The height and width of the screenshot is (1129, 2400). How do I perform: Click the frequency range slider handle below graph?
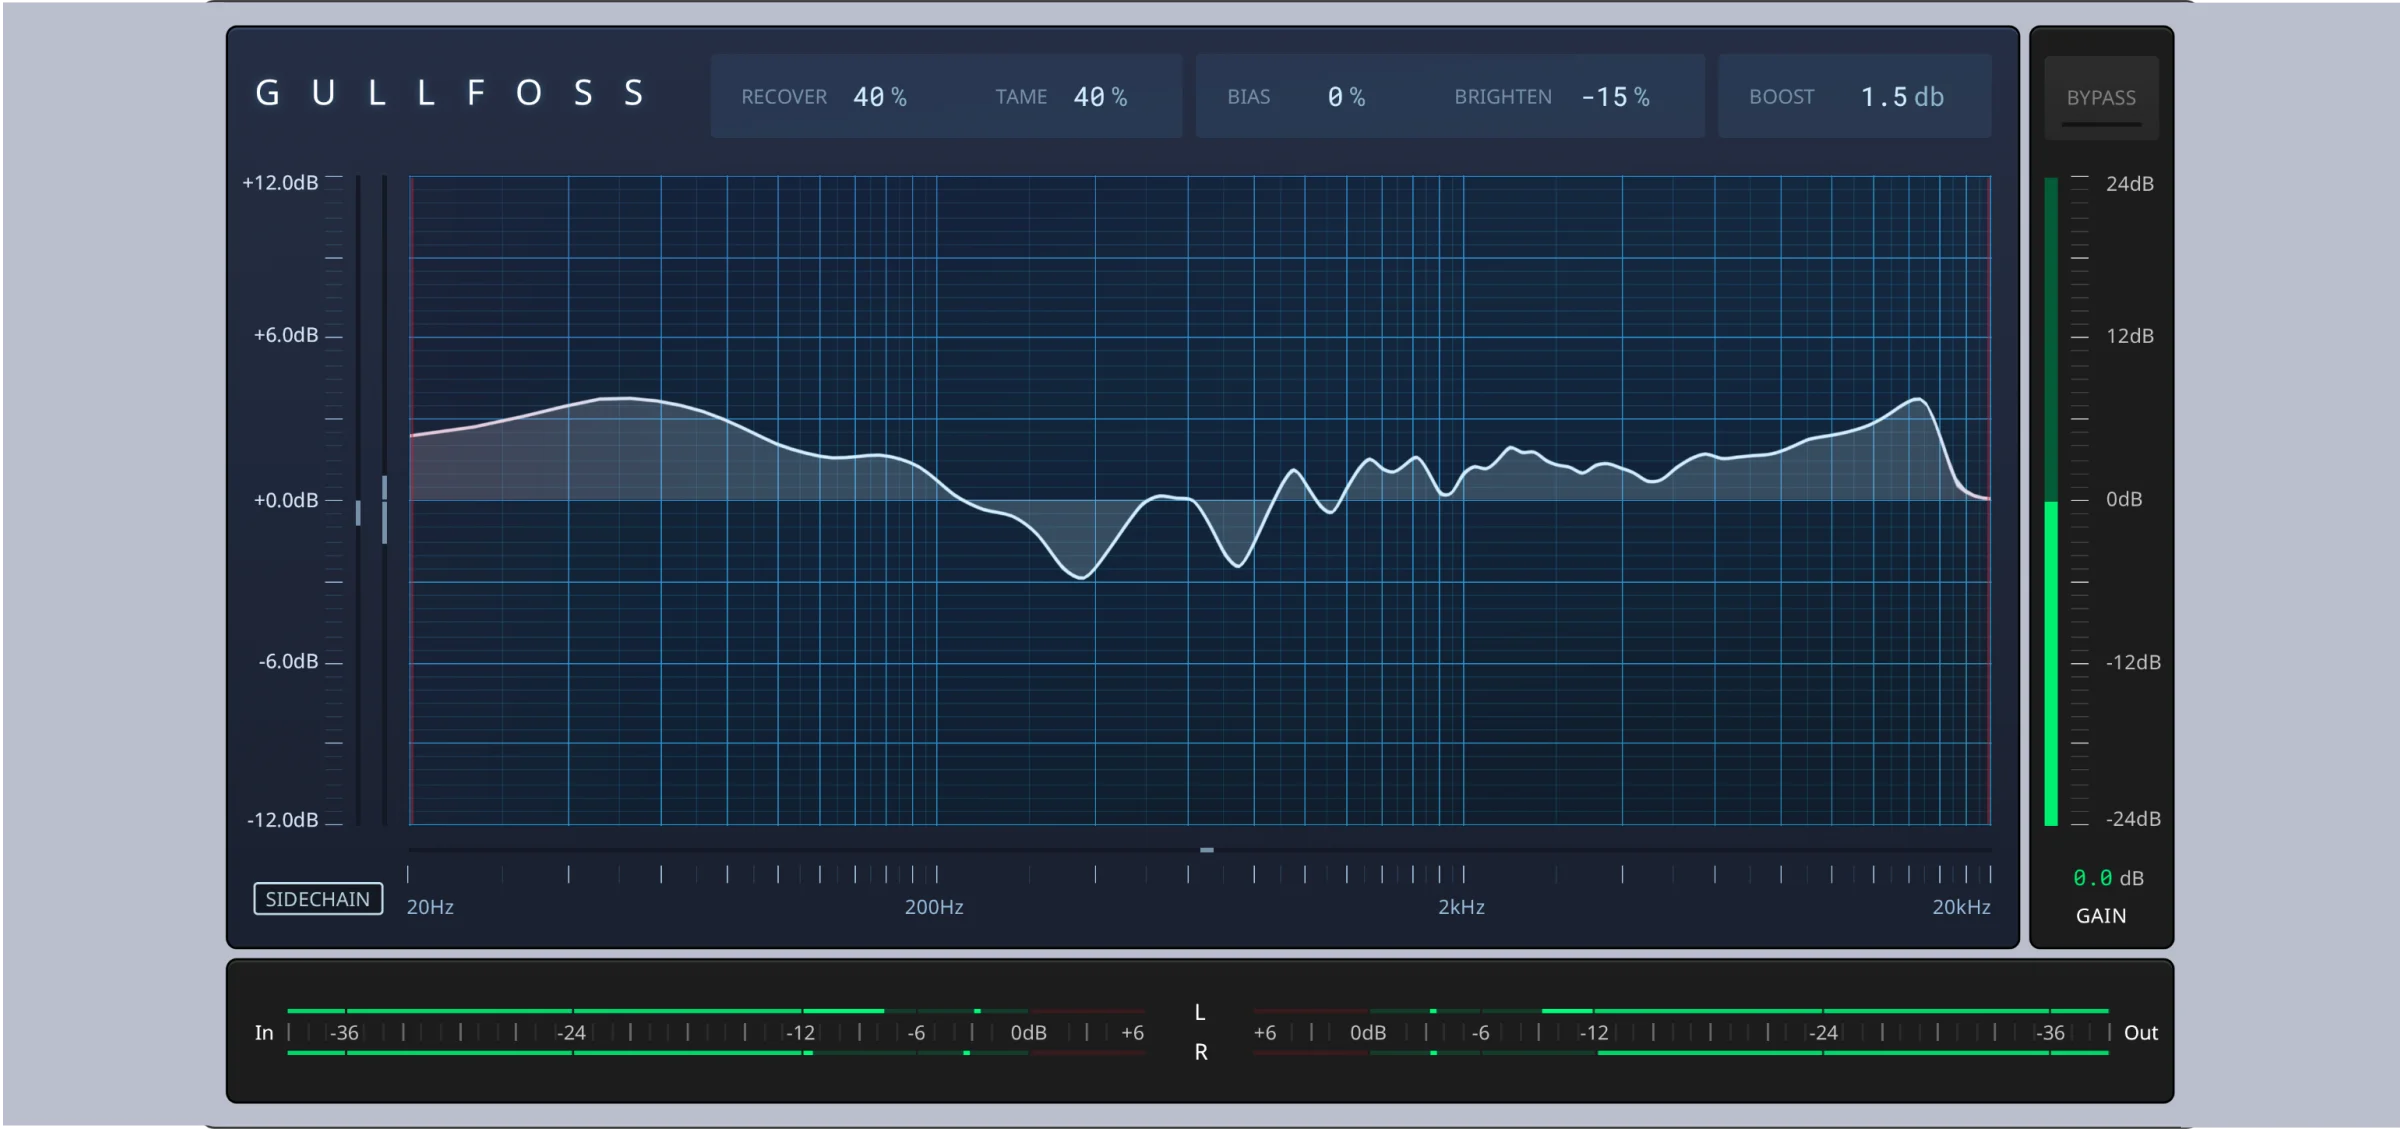[x=1207, y=850]
